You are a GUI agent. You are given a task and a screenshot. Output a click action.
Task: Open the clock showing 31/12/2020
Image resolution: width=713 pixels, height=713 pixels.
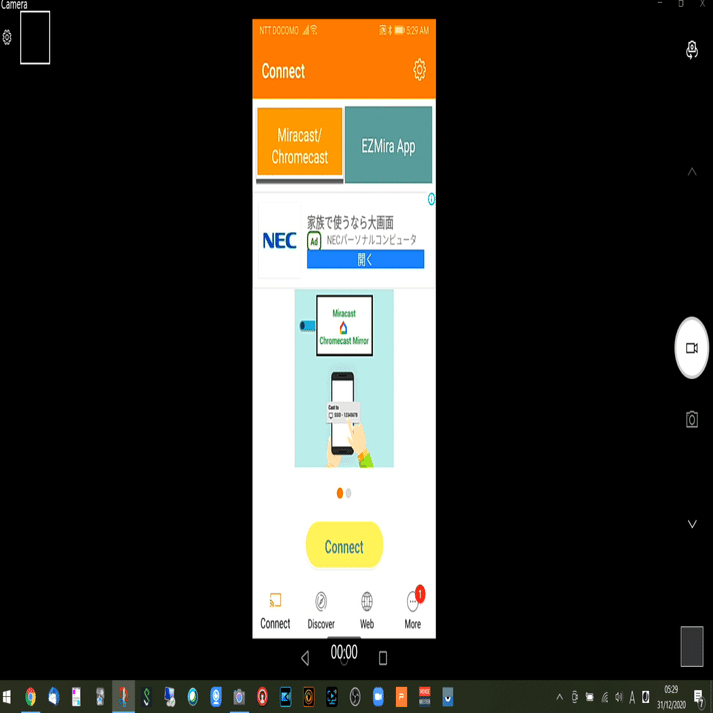tap(671, 697)
